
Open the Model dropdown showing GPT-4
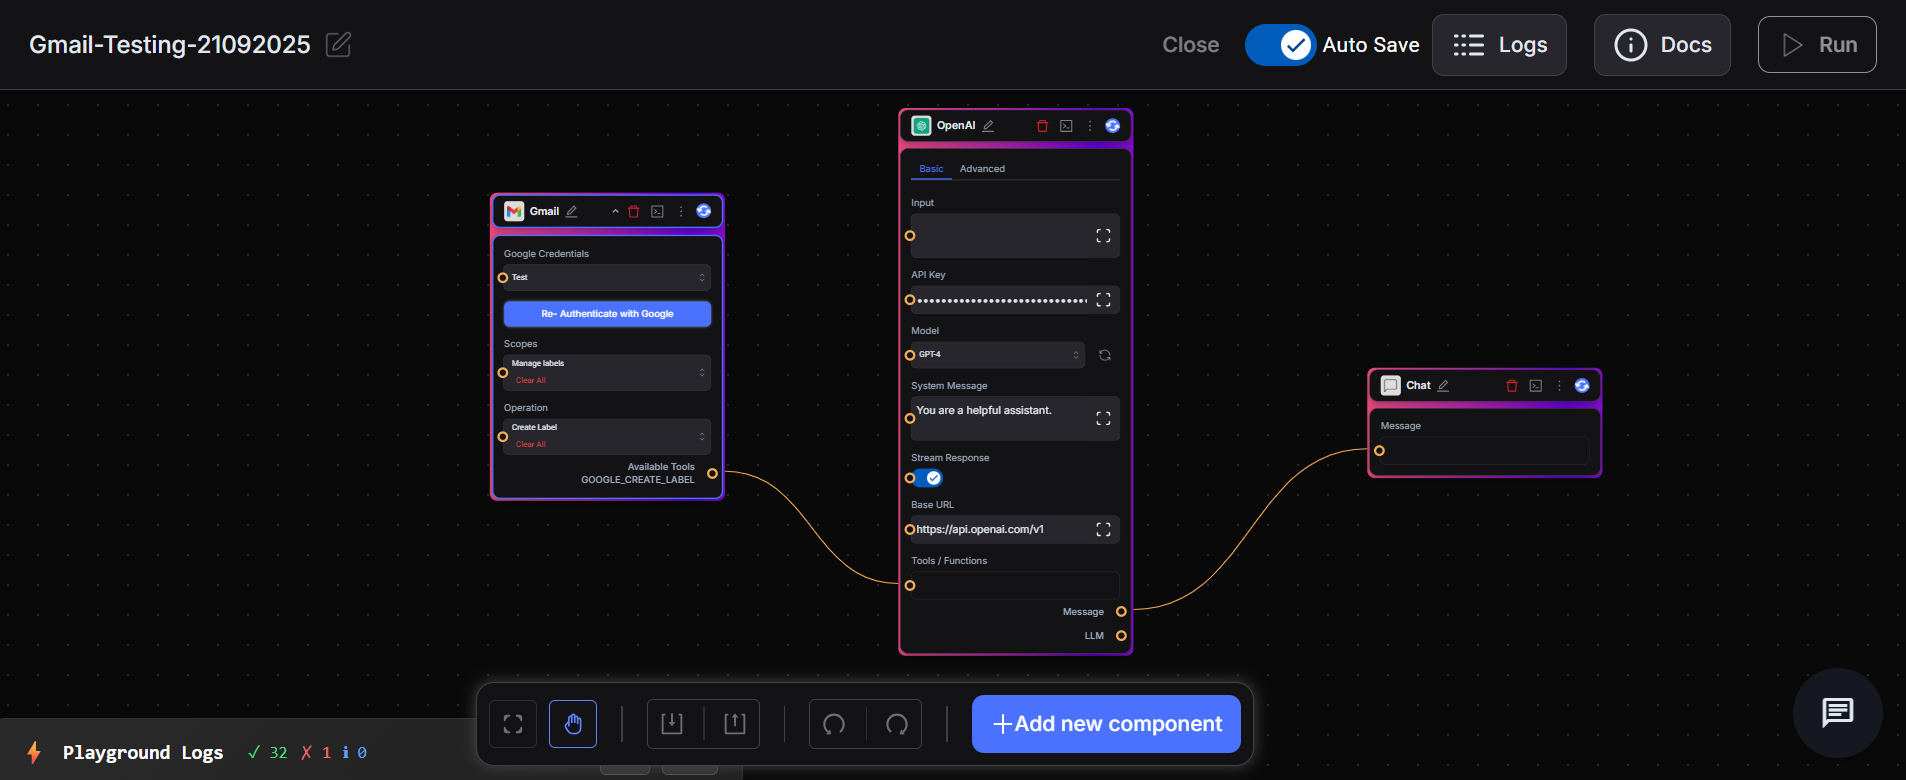pos(997,355)
